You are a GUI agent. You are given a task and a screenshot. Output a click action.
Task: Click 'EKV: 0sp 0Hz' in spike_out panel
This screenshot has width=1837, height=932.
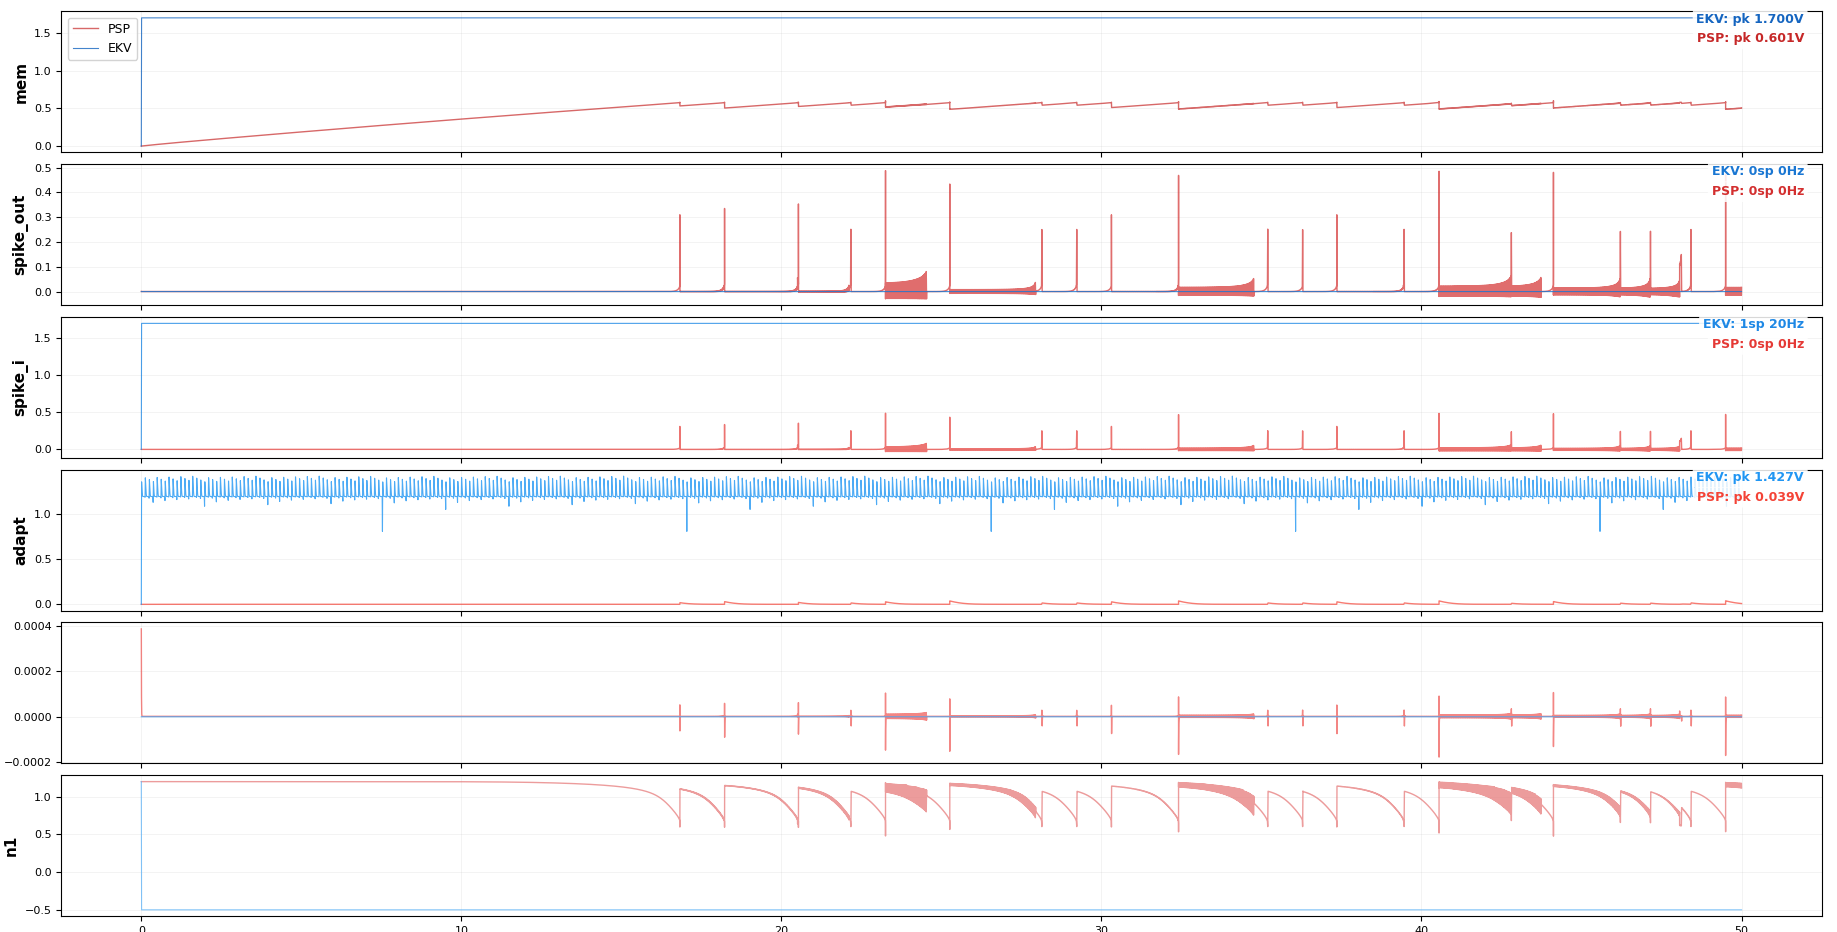point(1758,171)
